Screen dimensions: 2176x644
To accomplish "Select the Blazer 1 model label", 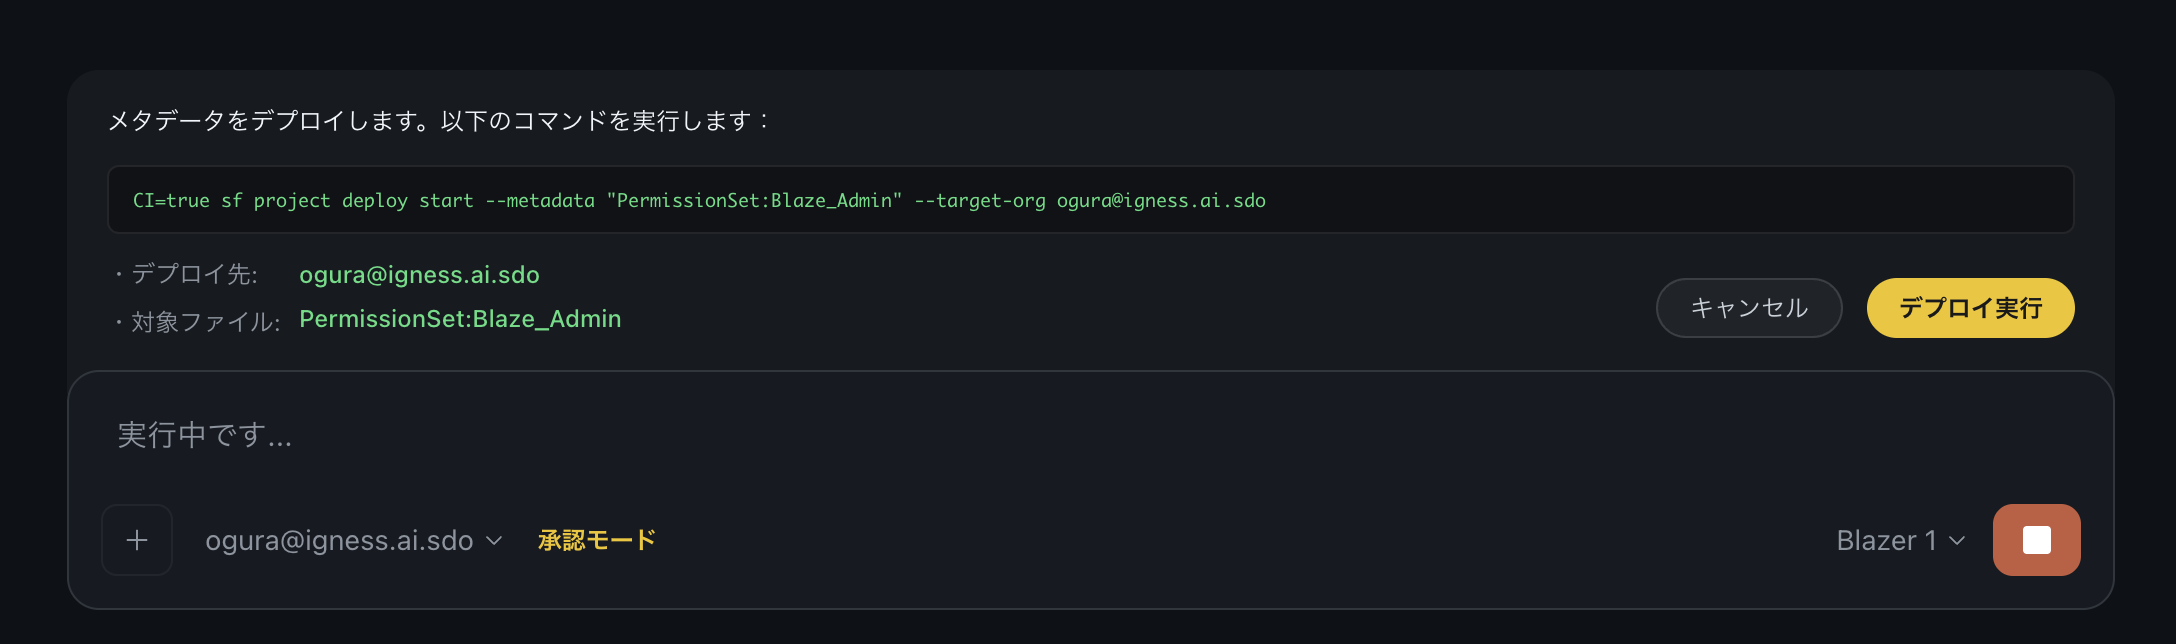I will [x=1886, y=541].
